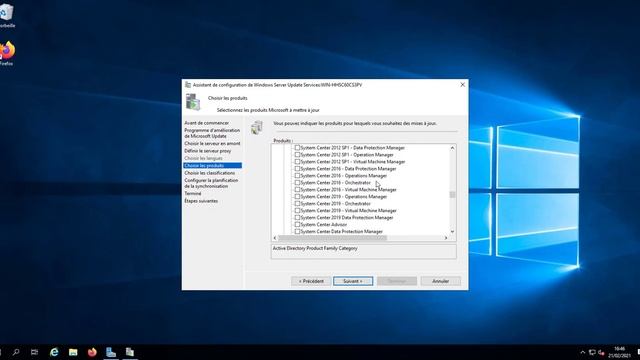Screen dimensions: 640x360
Task: Select the "System Center Data Protection Manager" row text
Action: (x=341, y=231)
